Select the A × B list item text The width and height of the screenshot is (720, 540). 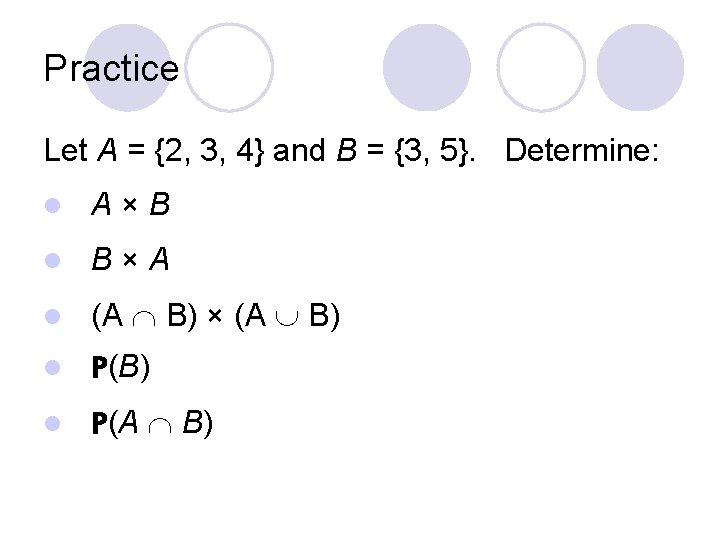(x=130, y=206)
